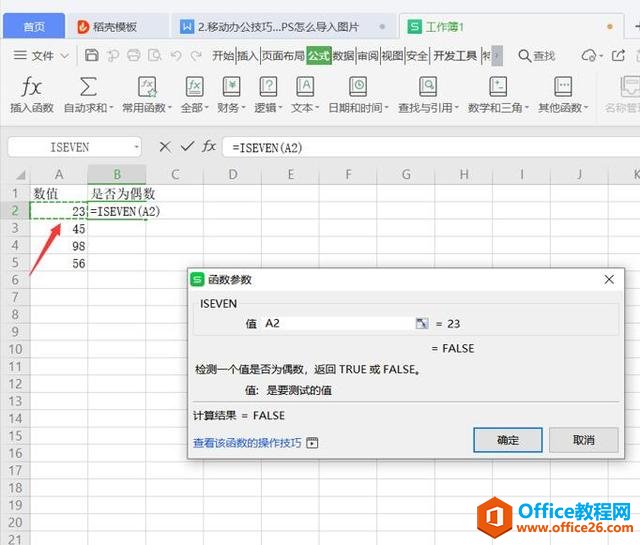Select row 3 header
640x545 pixels.
pyautogui.click(x=15, y=228)
